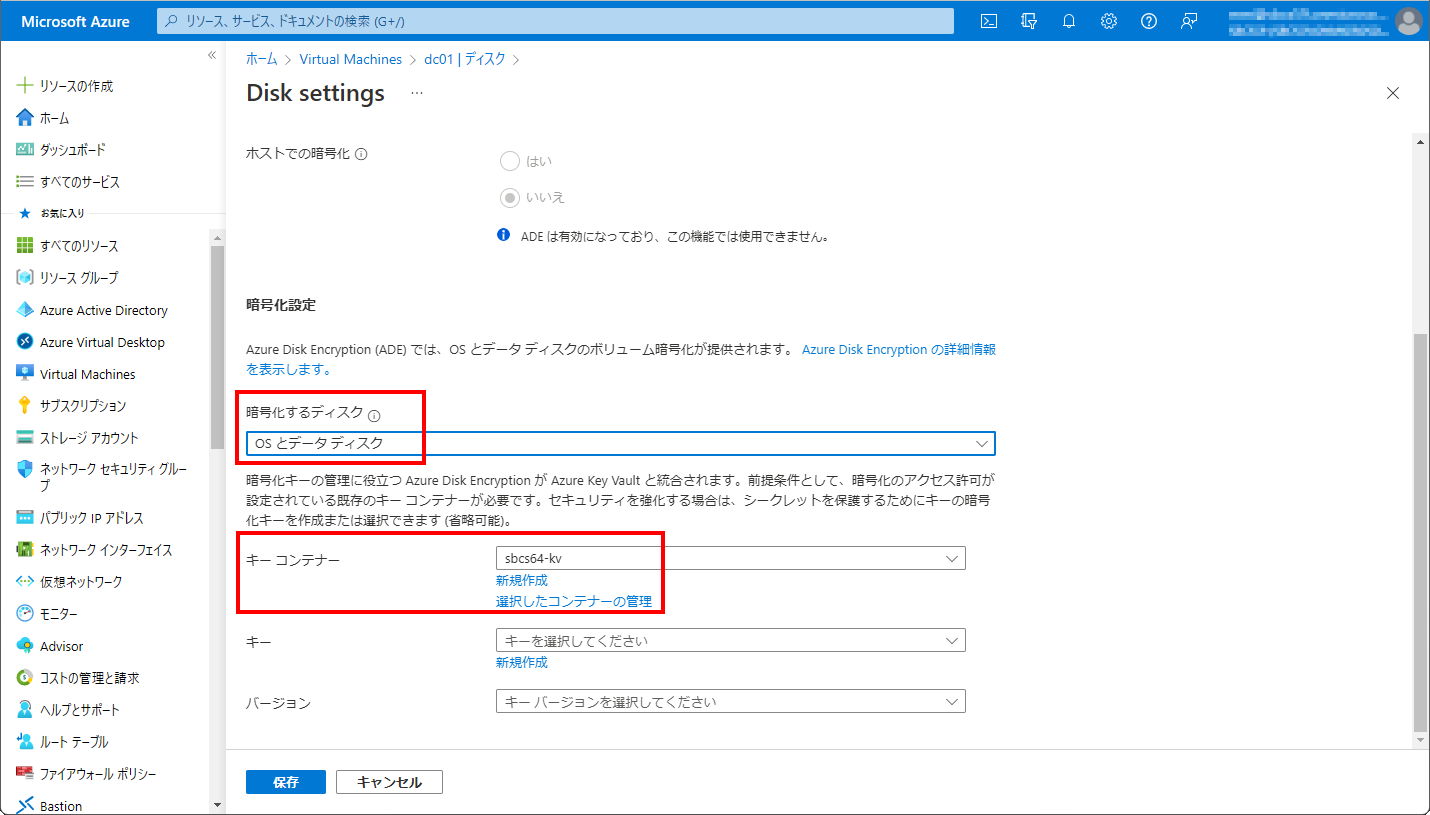Screen dimensions: 1430x815
Task: Select the いいえ radio for host encryption
Action: tap(510, 197)
